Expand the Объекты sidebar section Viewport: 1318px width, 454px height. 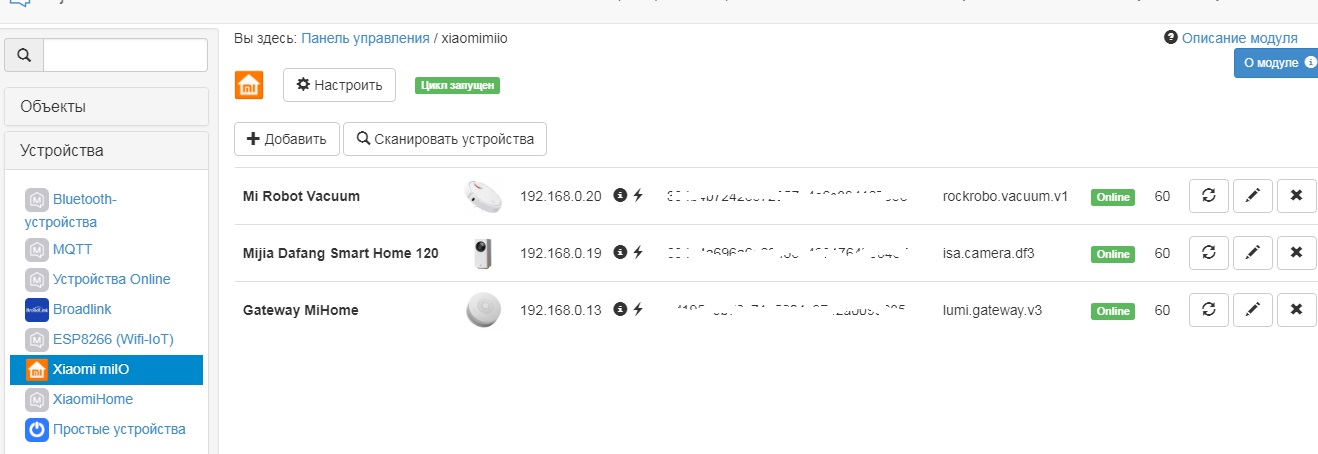[106, 106]
